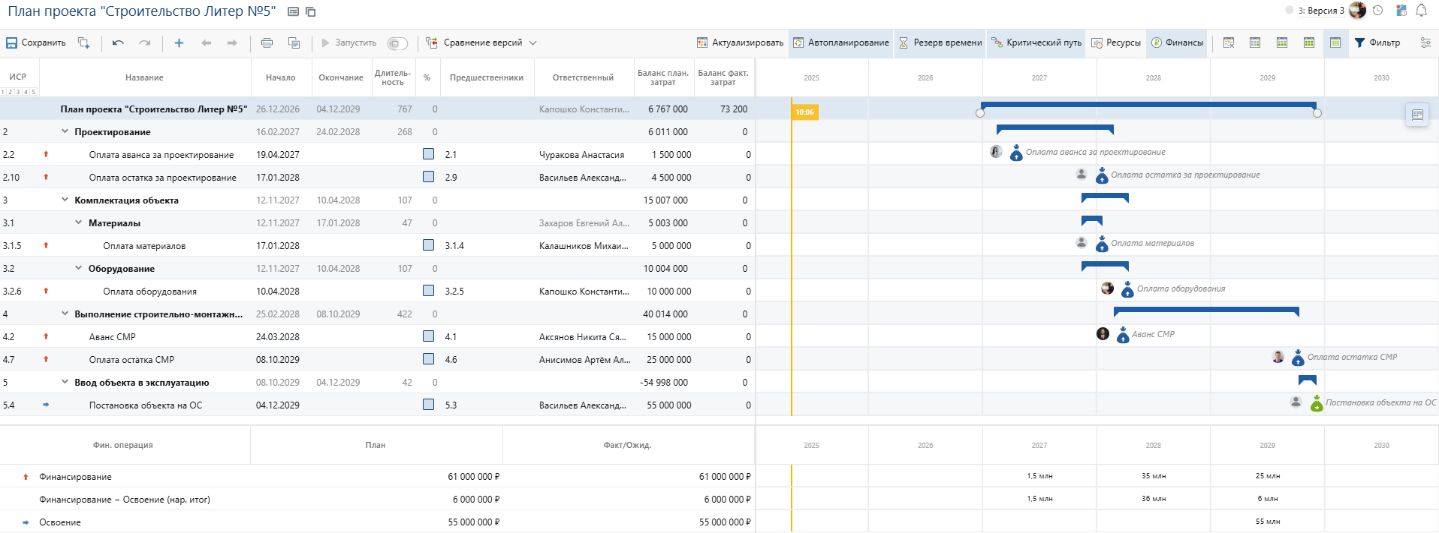Viewport: 1439px width, 533px height.
Task: Collapse the Оборудование subgroup
Action: [79, 268]
